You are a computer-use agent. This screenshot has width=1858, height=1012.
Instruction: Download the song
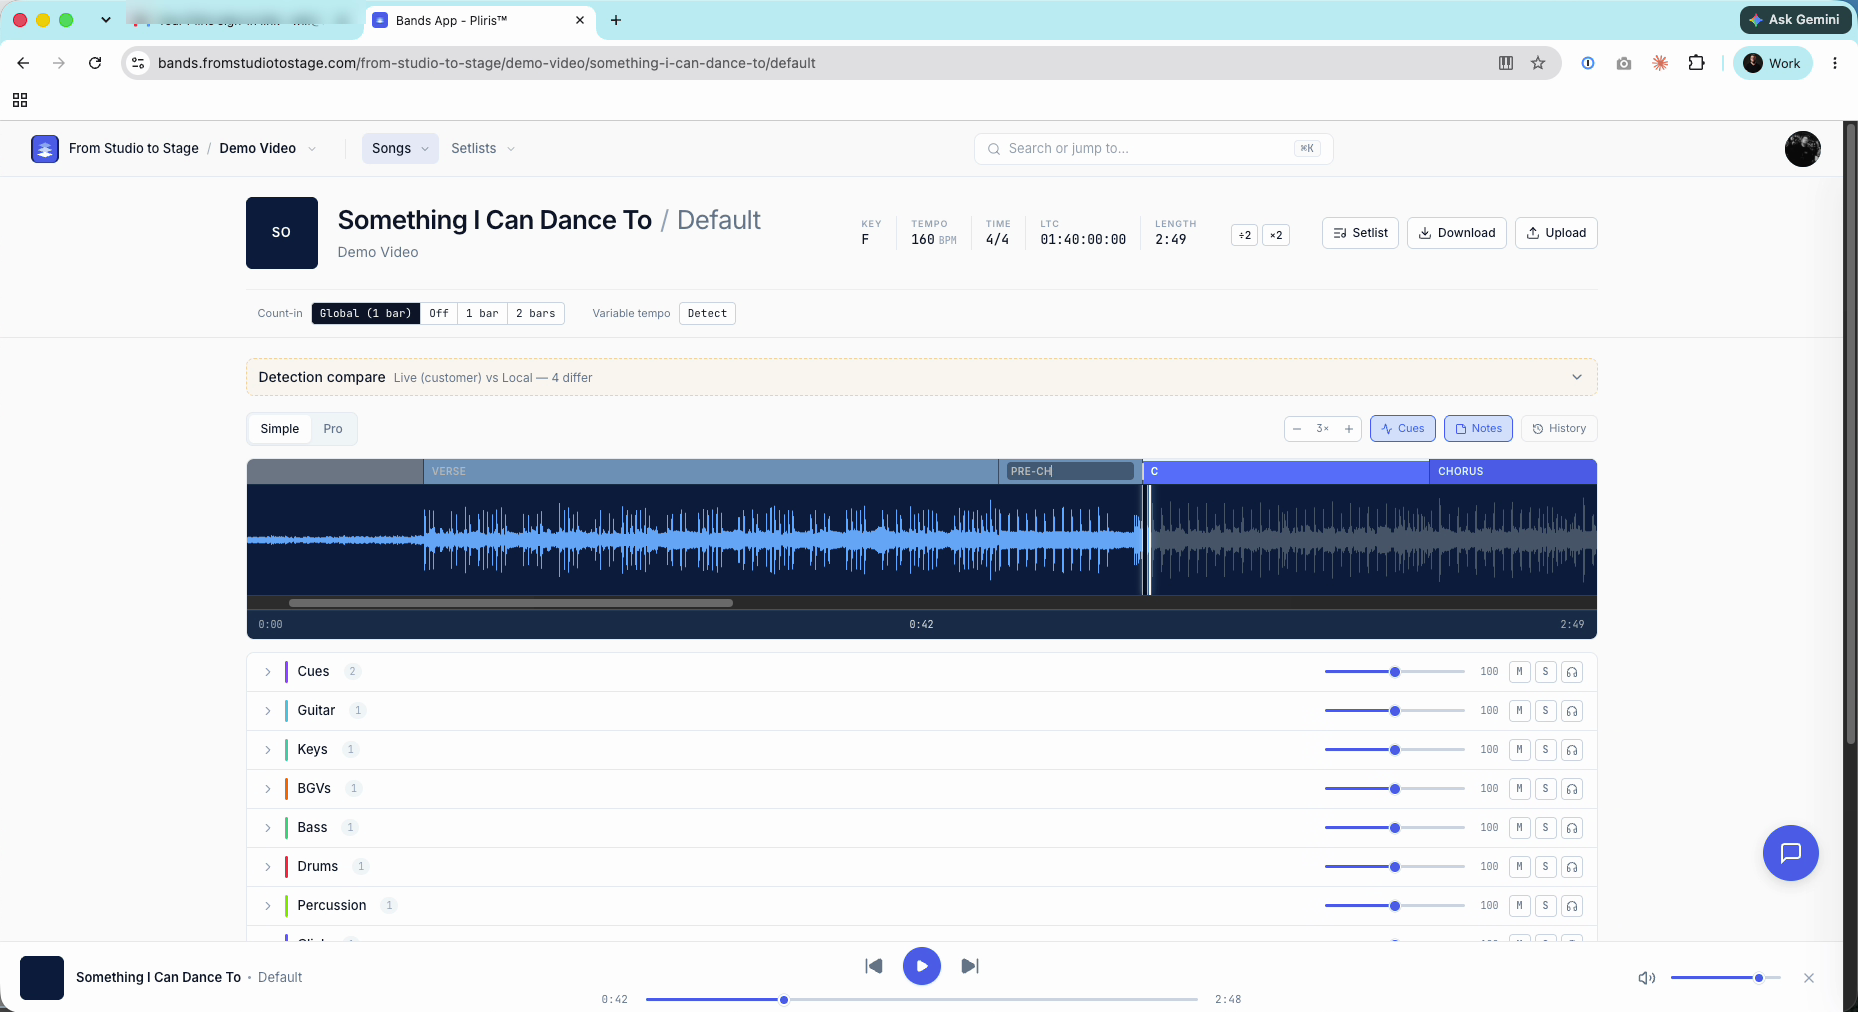(x=1457, y=233)
